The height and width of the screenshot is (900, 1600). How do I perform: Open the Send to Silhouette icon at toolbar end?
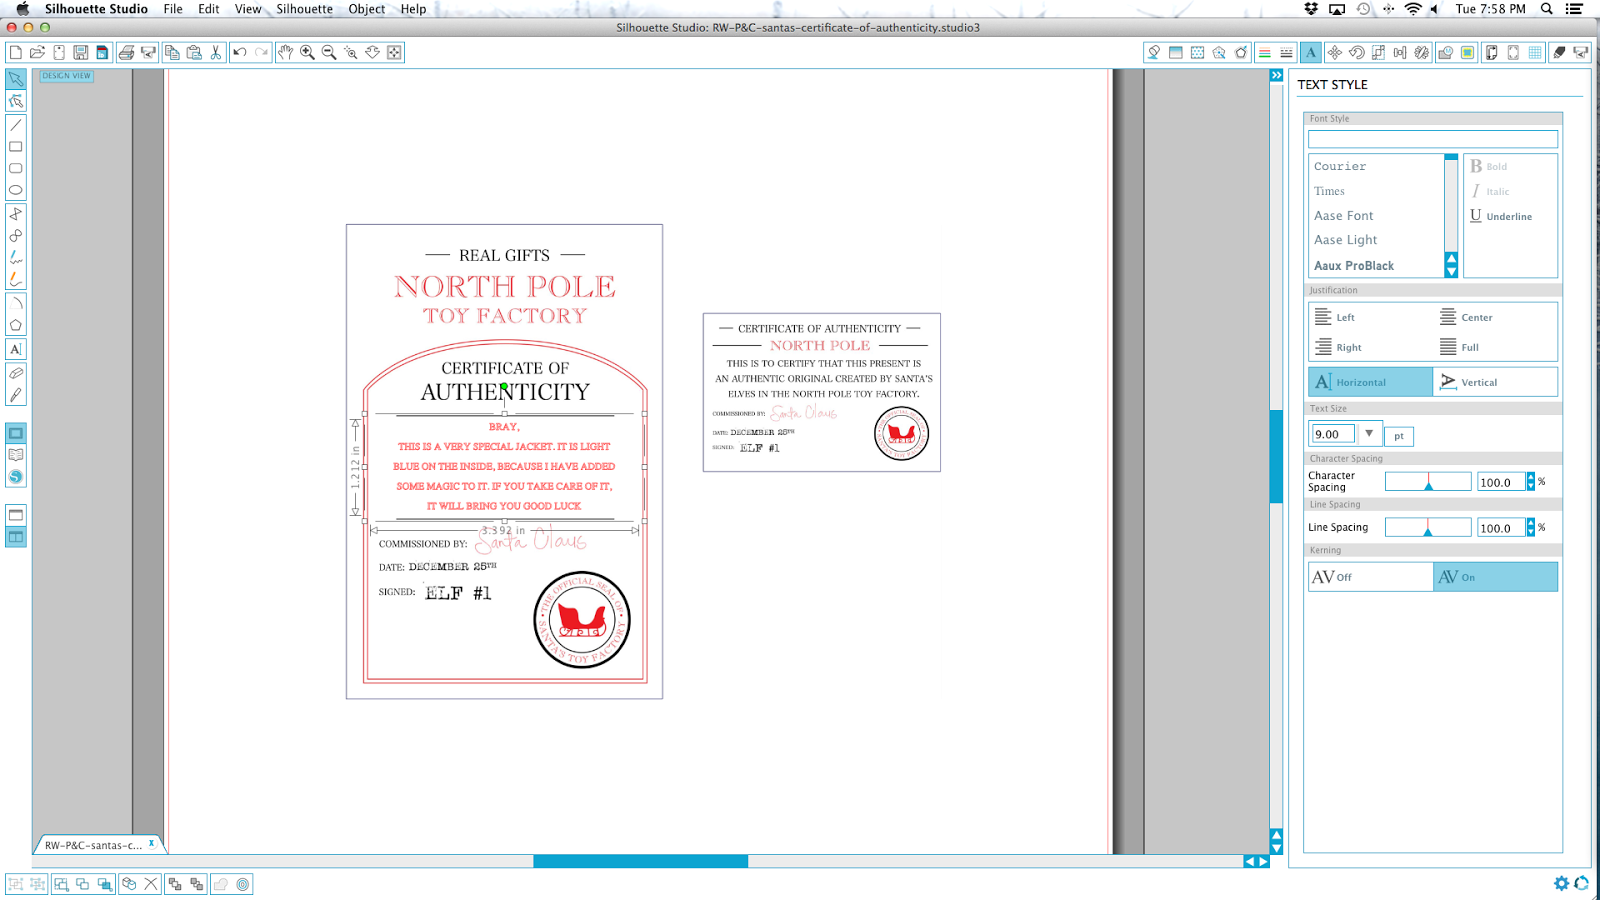1581,52
